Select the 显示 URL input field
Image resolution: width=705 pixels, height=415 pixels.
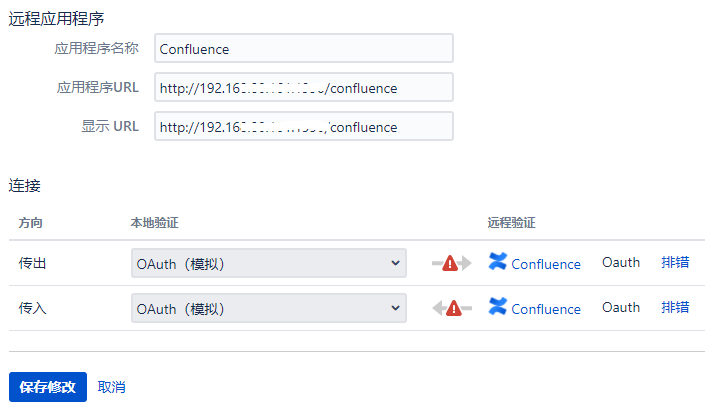click(304, 127)
